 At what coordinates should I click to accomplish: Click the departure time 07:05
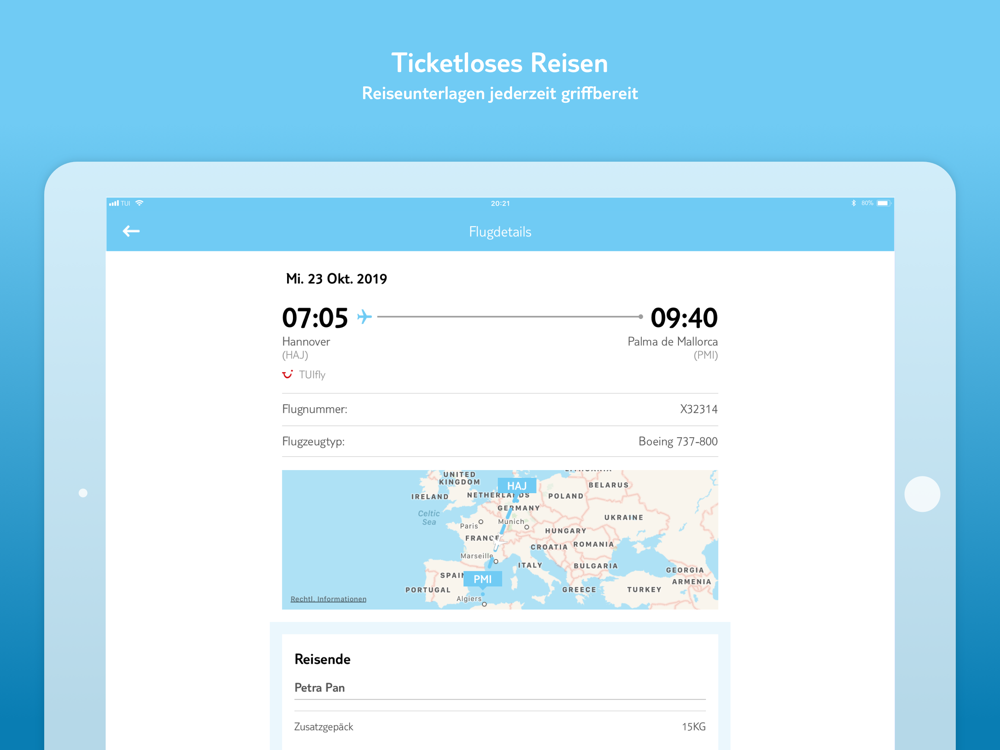(x=315, y=318)
